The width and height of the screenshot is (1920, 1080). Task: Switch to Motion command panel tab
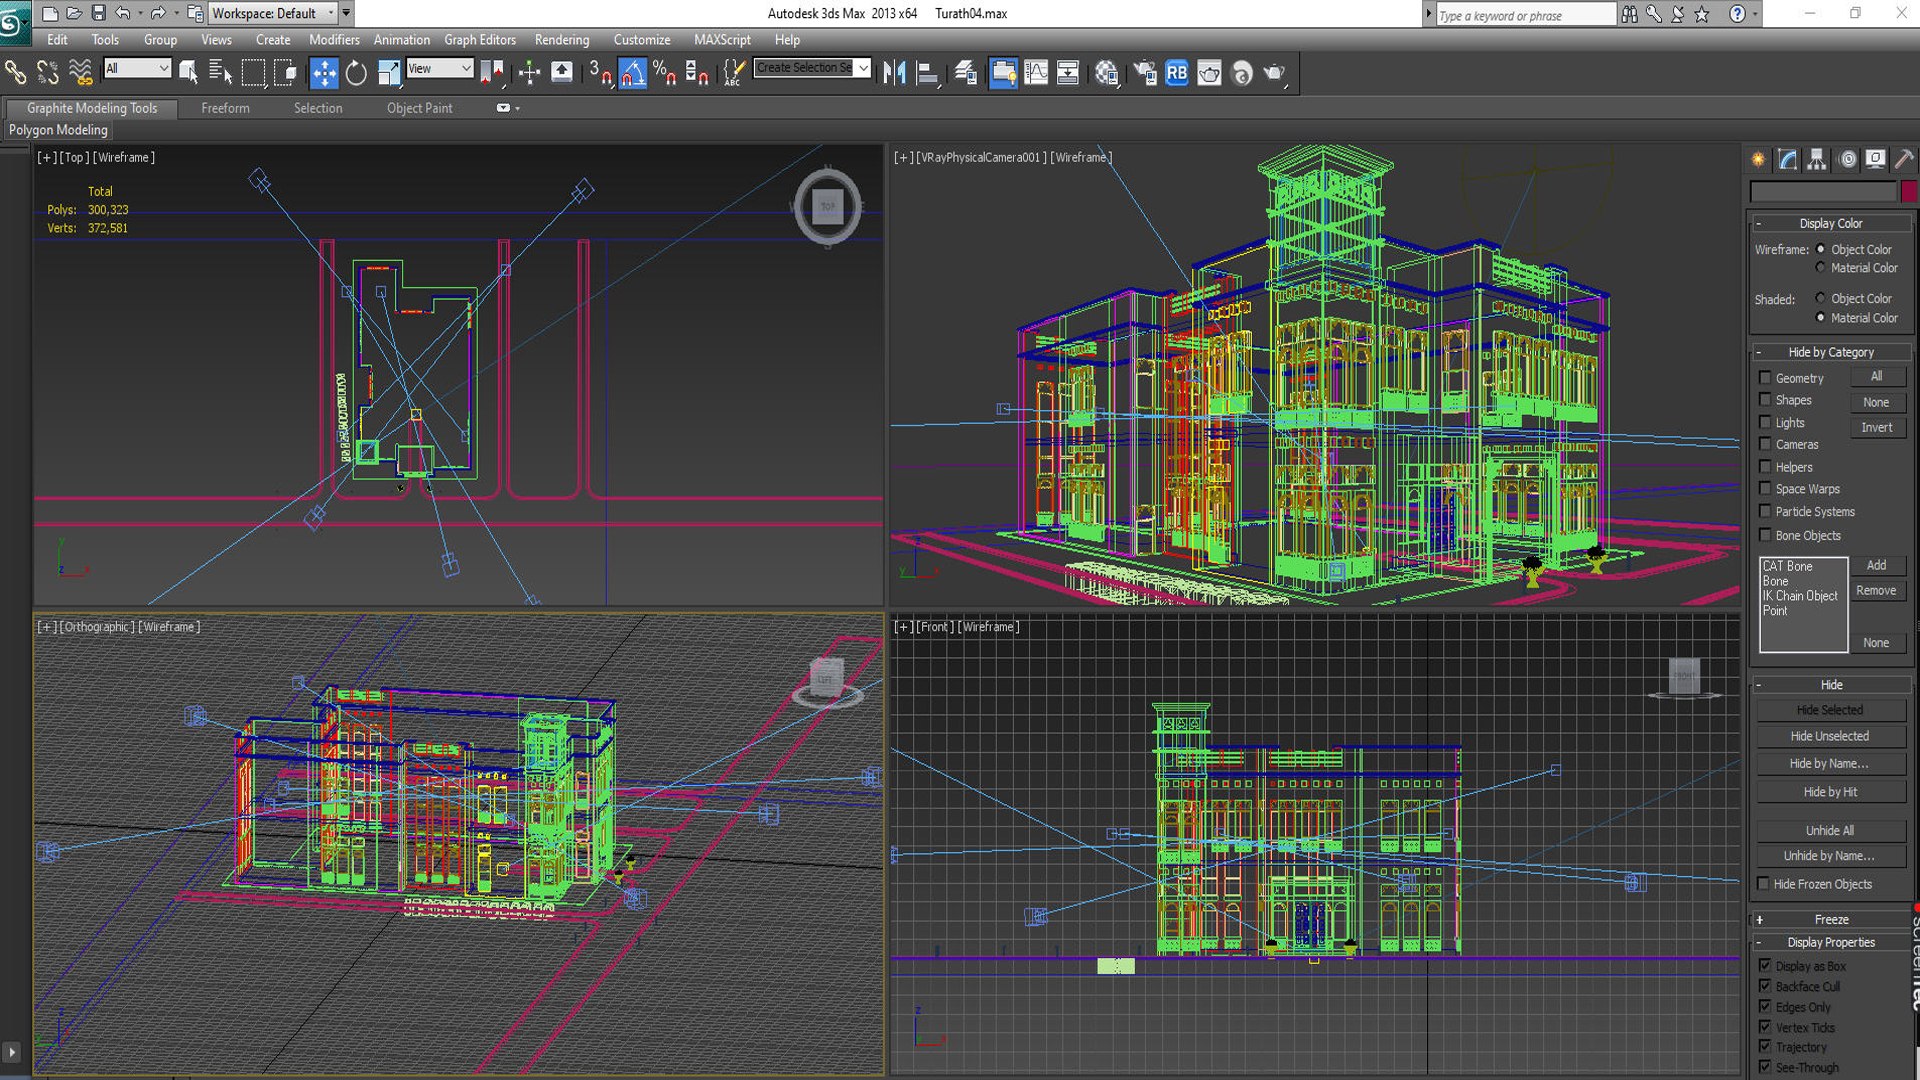tap(1847, 159)
